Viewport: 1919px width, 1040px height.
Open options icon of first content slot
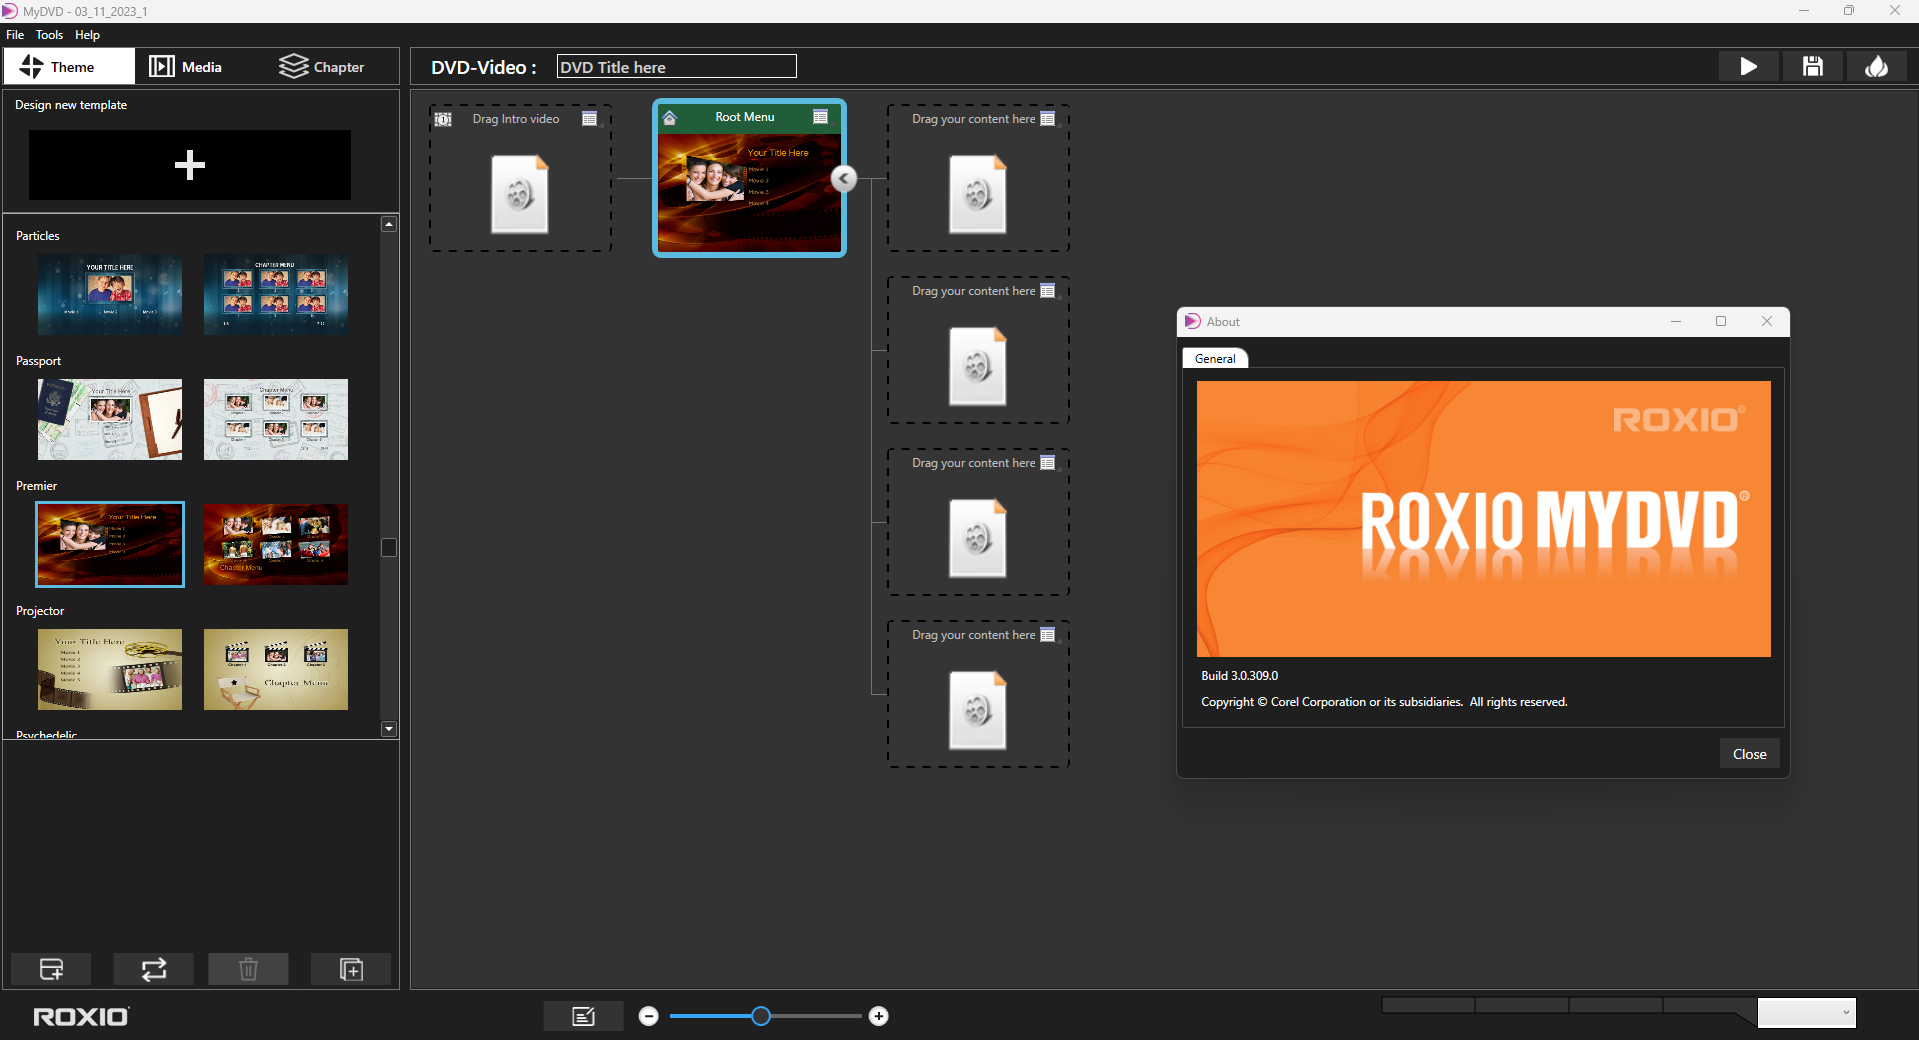[x=1048, y=119]
